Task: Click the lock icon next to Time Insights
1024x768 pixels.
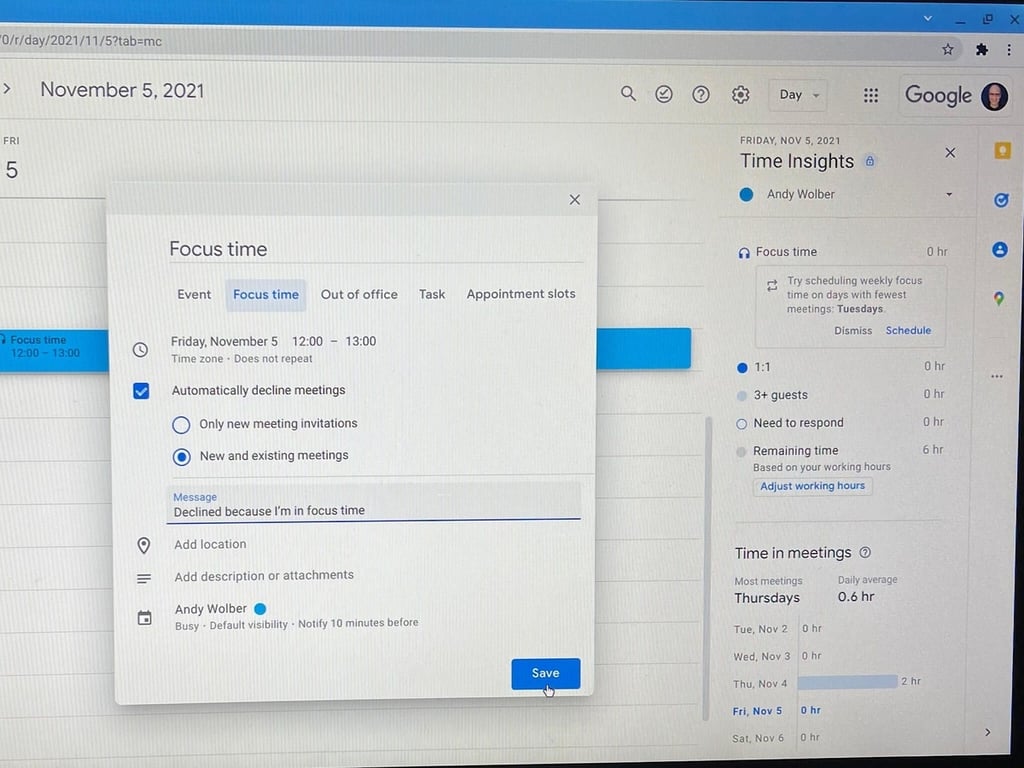Action: click(870, 161)
